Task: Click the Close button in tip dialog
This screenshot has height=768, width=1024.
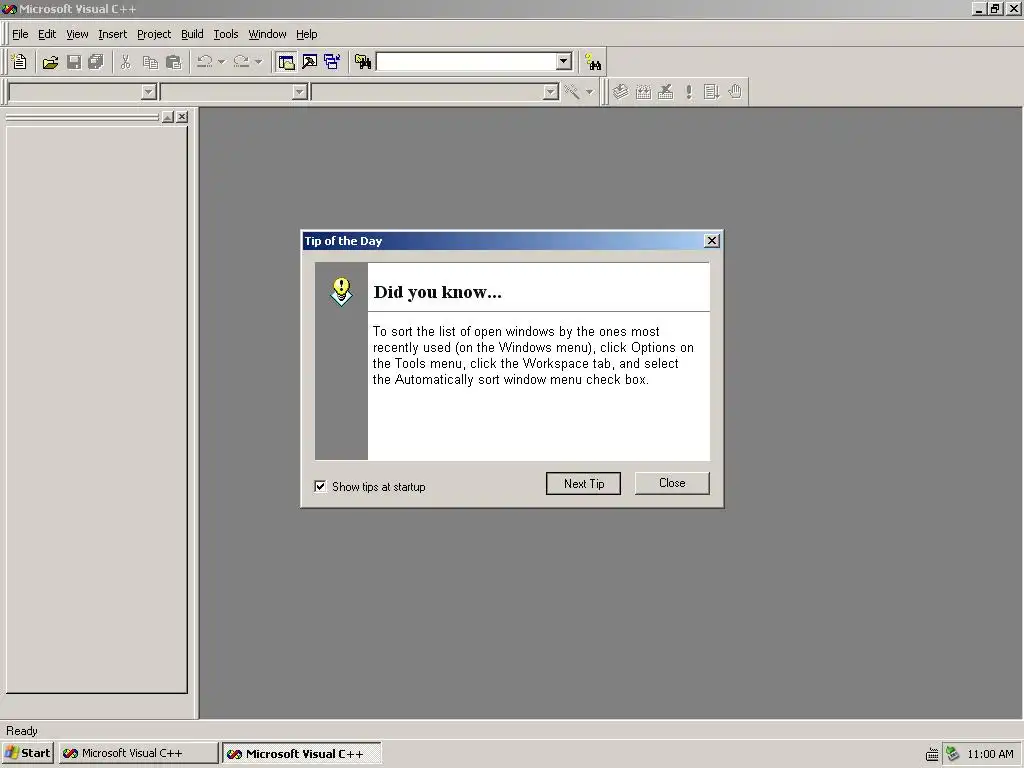Action: (672, 483)
